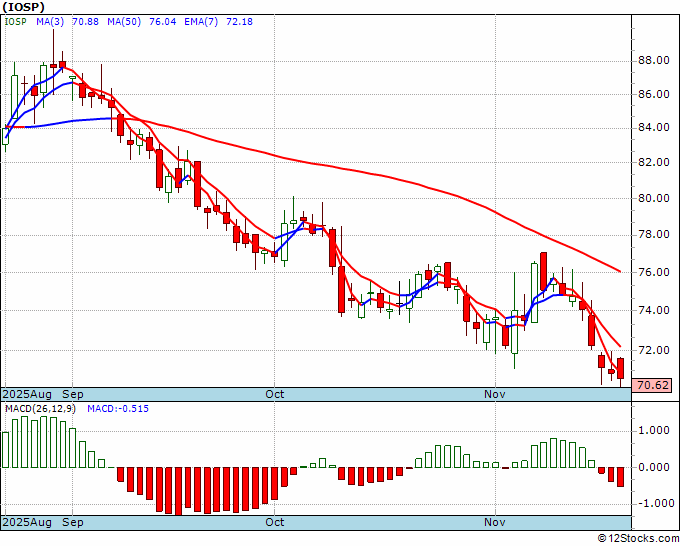Click the IOSP legend label
680x546 pixels.
coord(16,22)
